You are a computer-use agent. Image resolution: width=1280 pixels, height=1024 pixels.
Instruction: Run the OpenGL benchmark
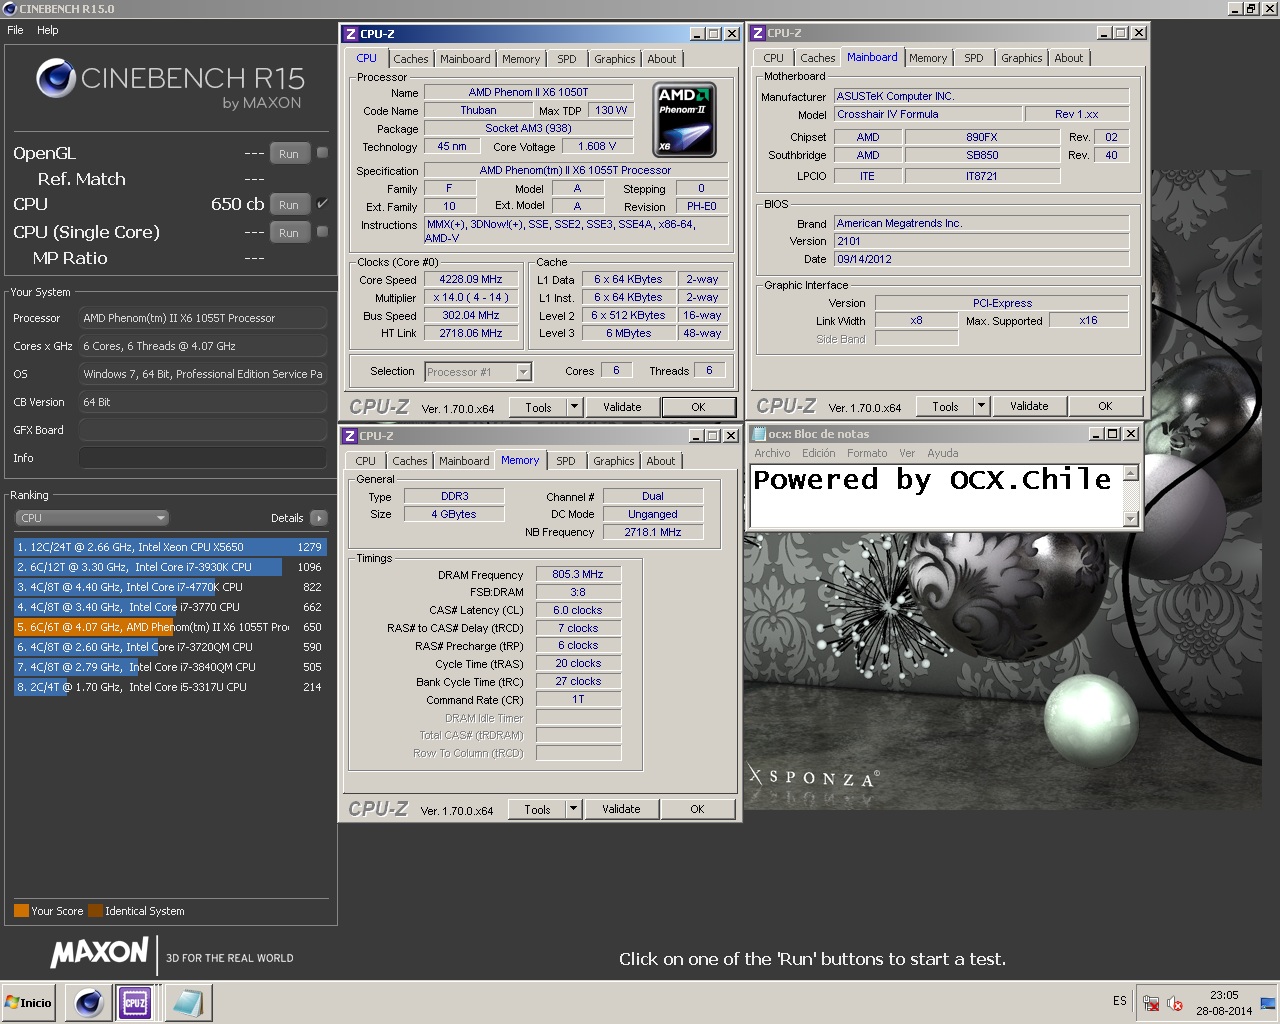[289, 154]
